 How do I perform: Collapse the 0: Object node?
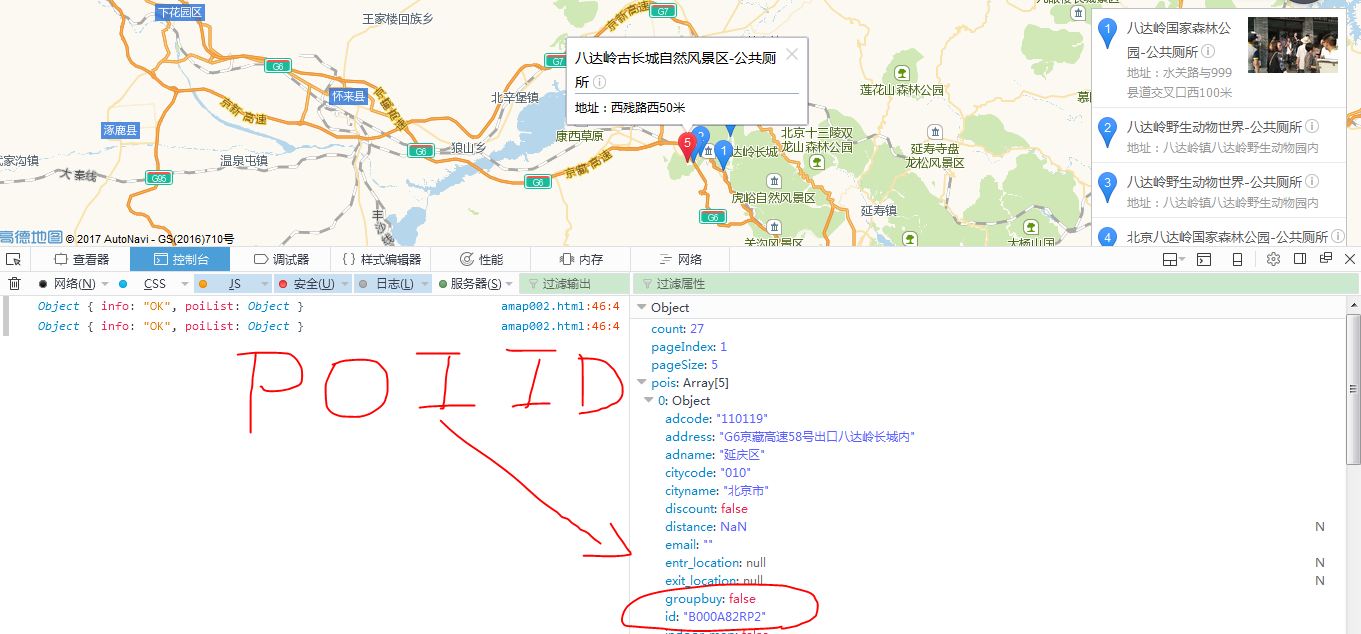650,401
